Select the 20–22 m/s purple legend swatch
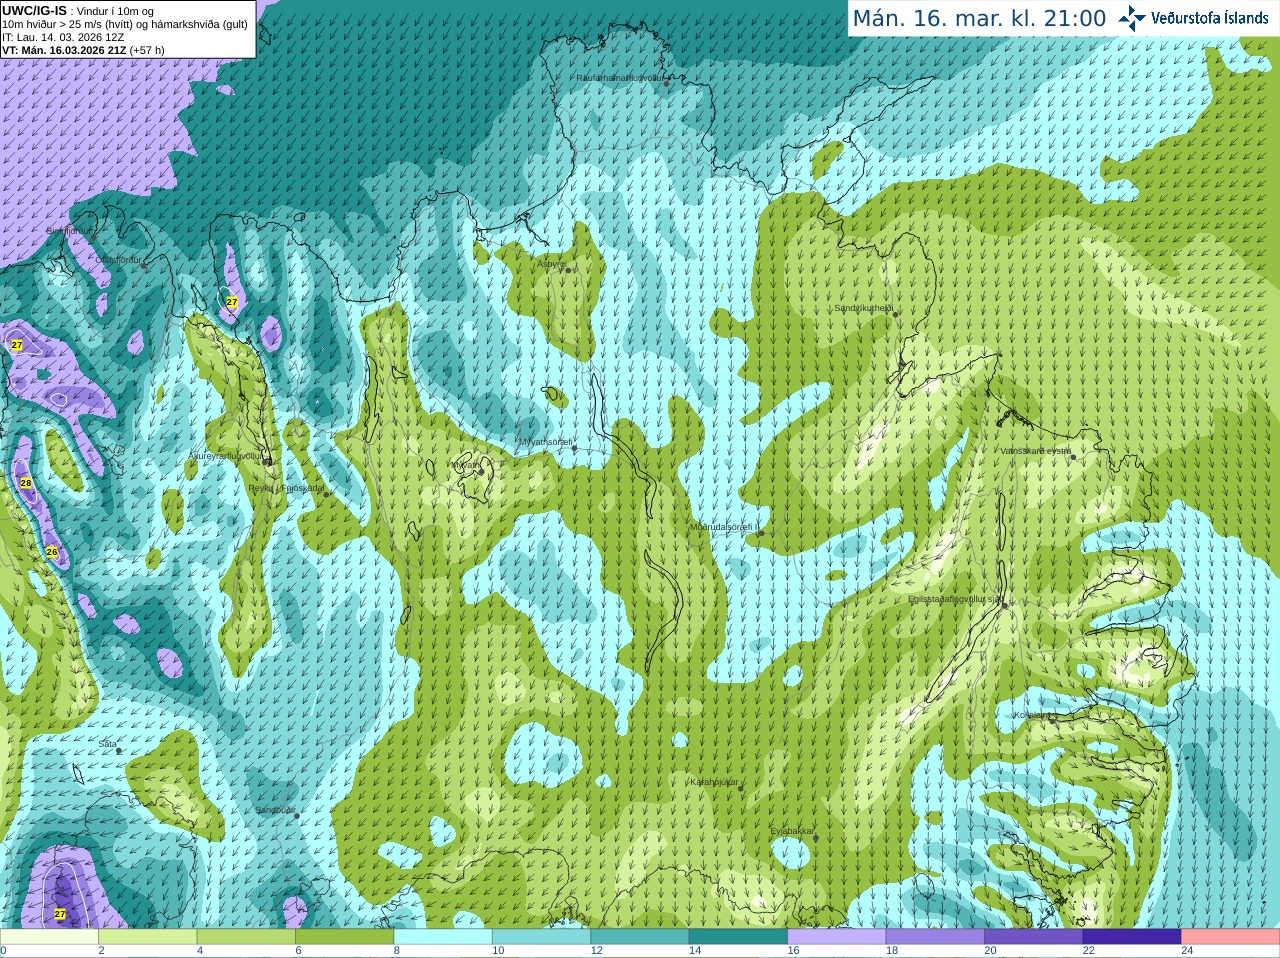 [1034, 936]
